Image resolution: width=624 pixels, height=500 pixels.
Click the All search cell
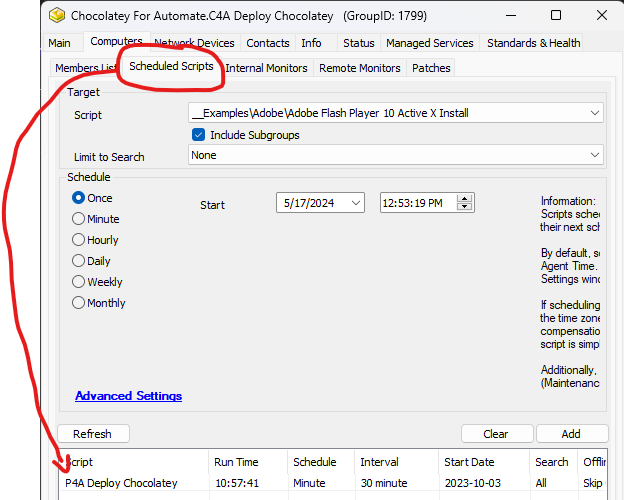[541, 483]
